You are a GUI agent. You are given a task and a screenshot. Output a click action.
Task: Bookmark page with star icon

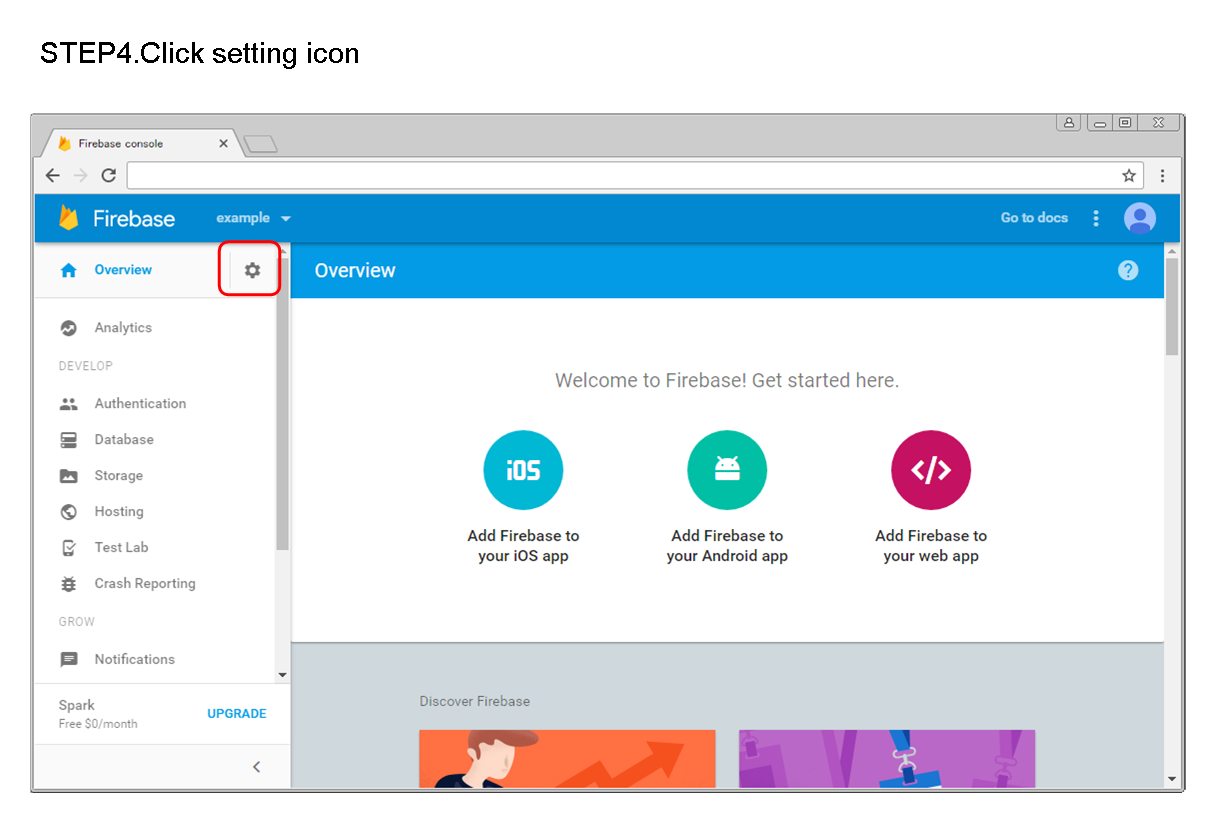click(x=1129, y=176)
